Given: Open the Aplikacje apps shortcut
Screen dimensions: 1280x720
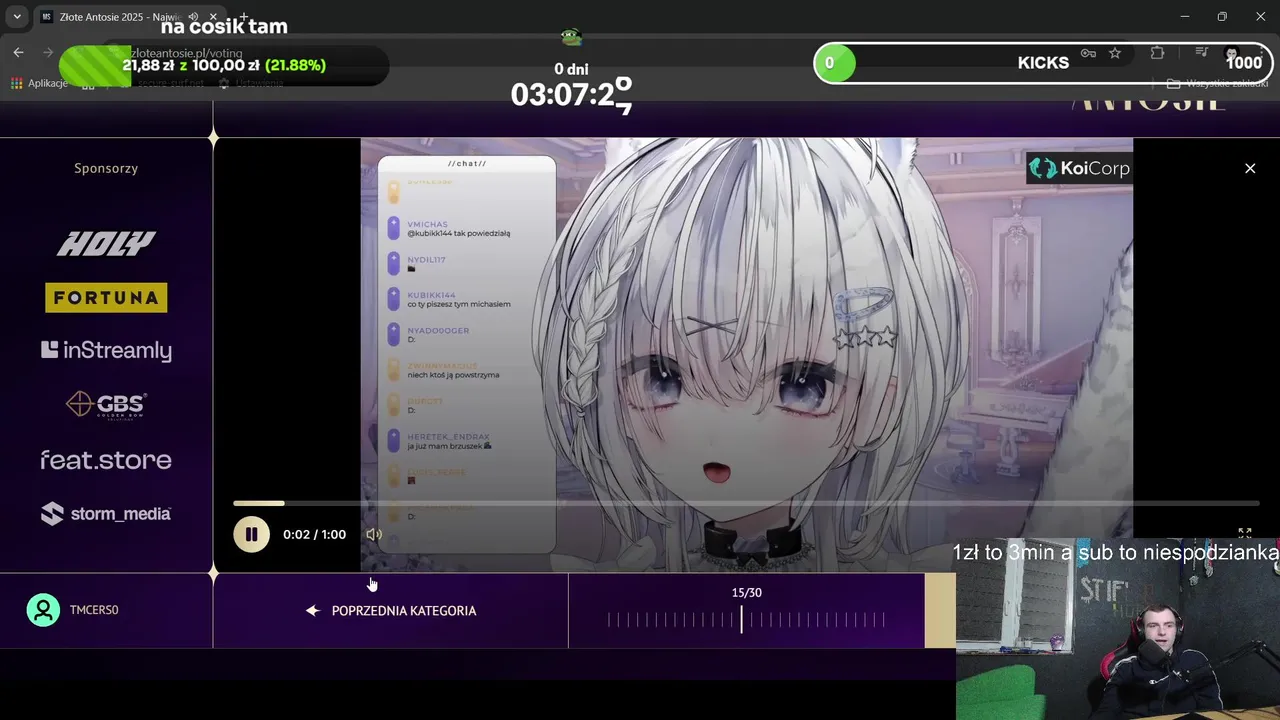Looking at the screenshot, I should point(39,83).
